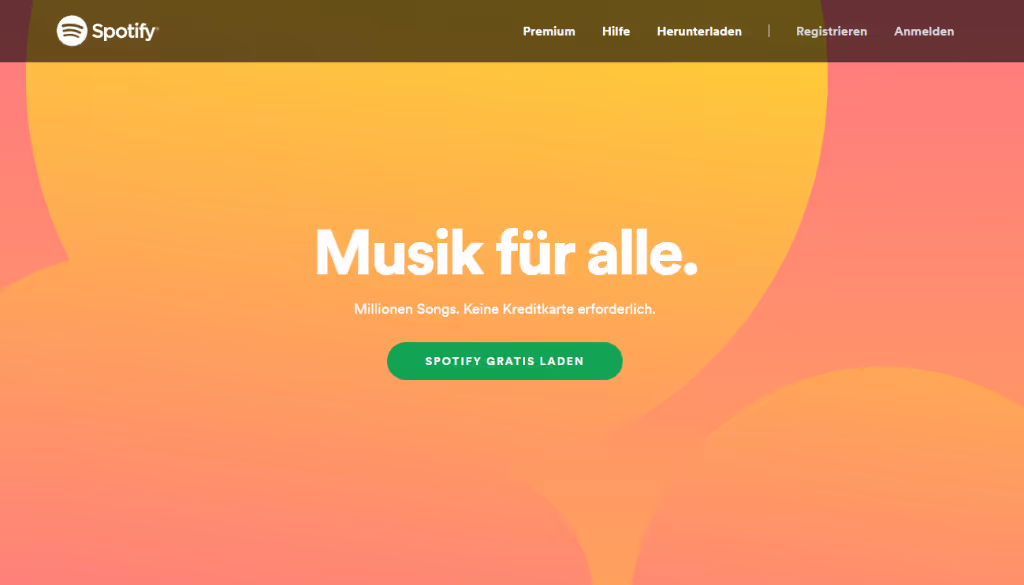Open the Premium page from navigation
Image resolution: width=1024 pixels, height=585 pixels.
pos(549,31)
